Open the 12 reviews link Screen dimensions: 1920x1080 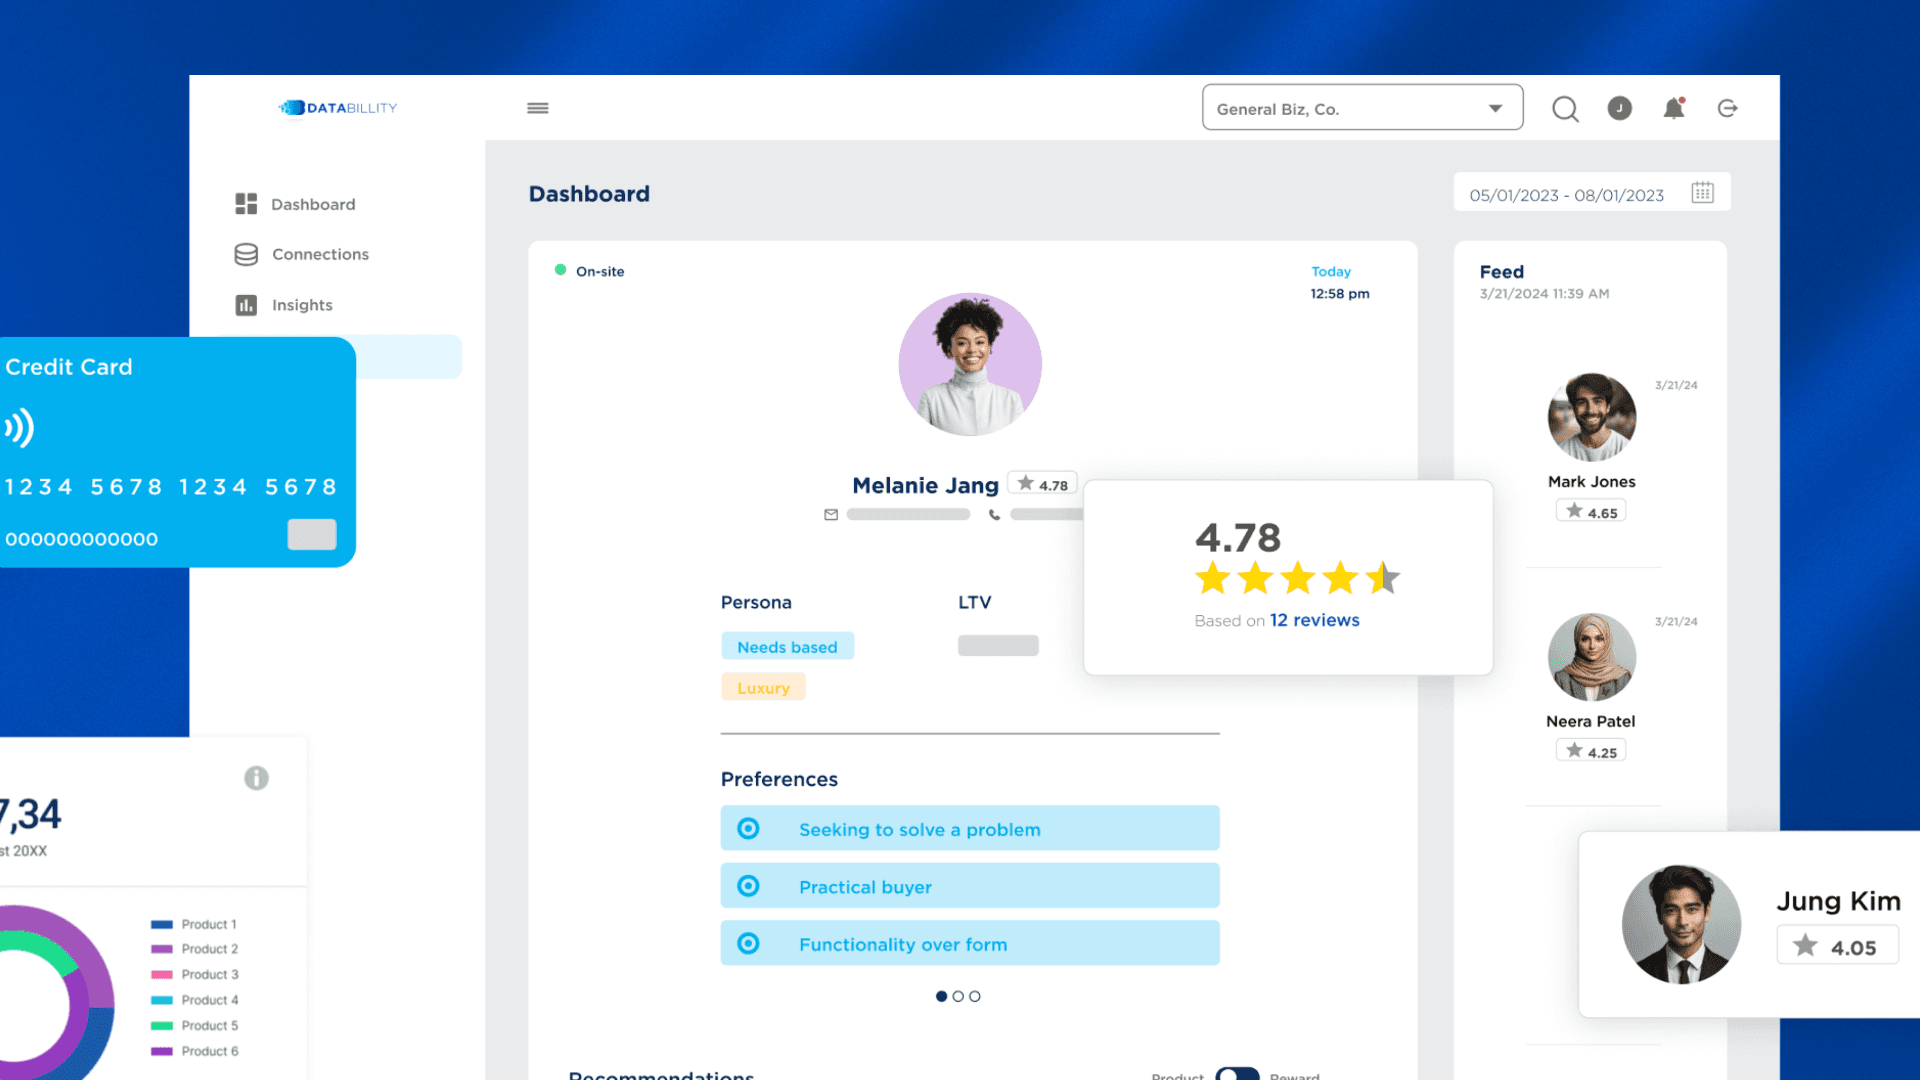tap(1315, 620)
